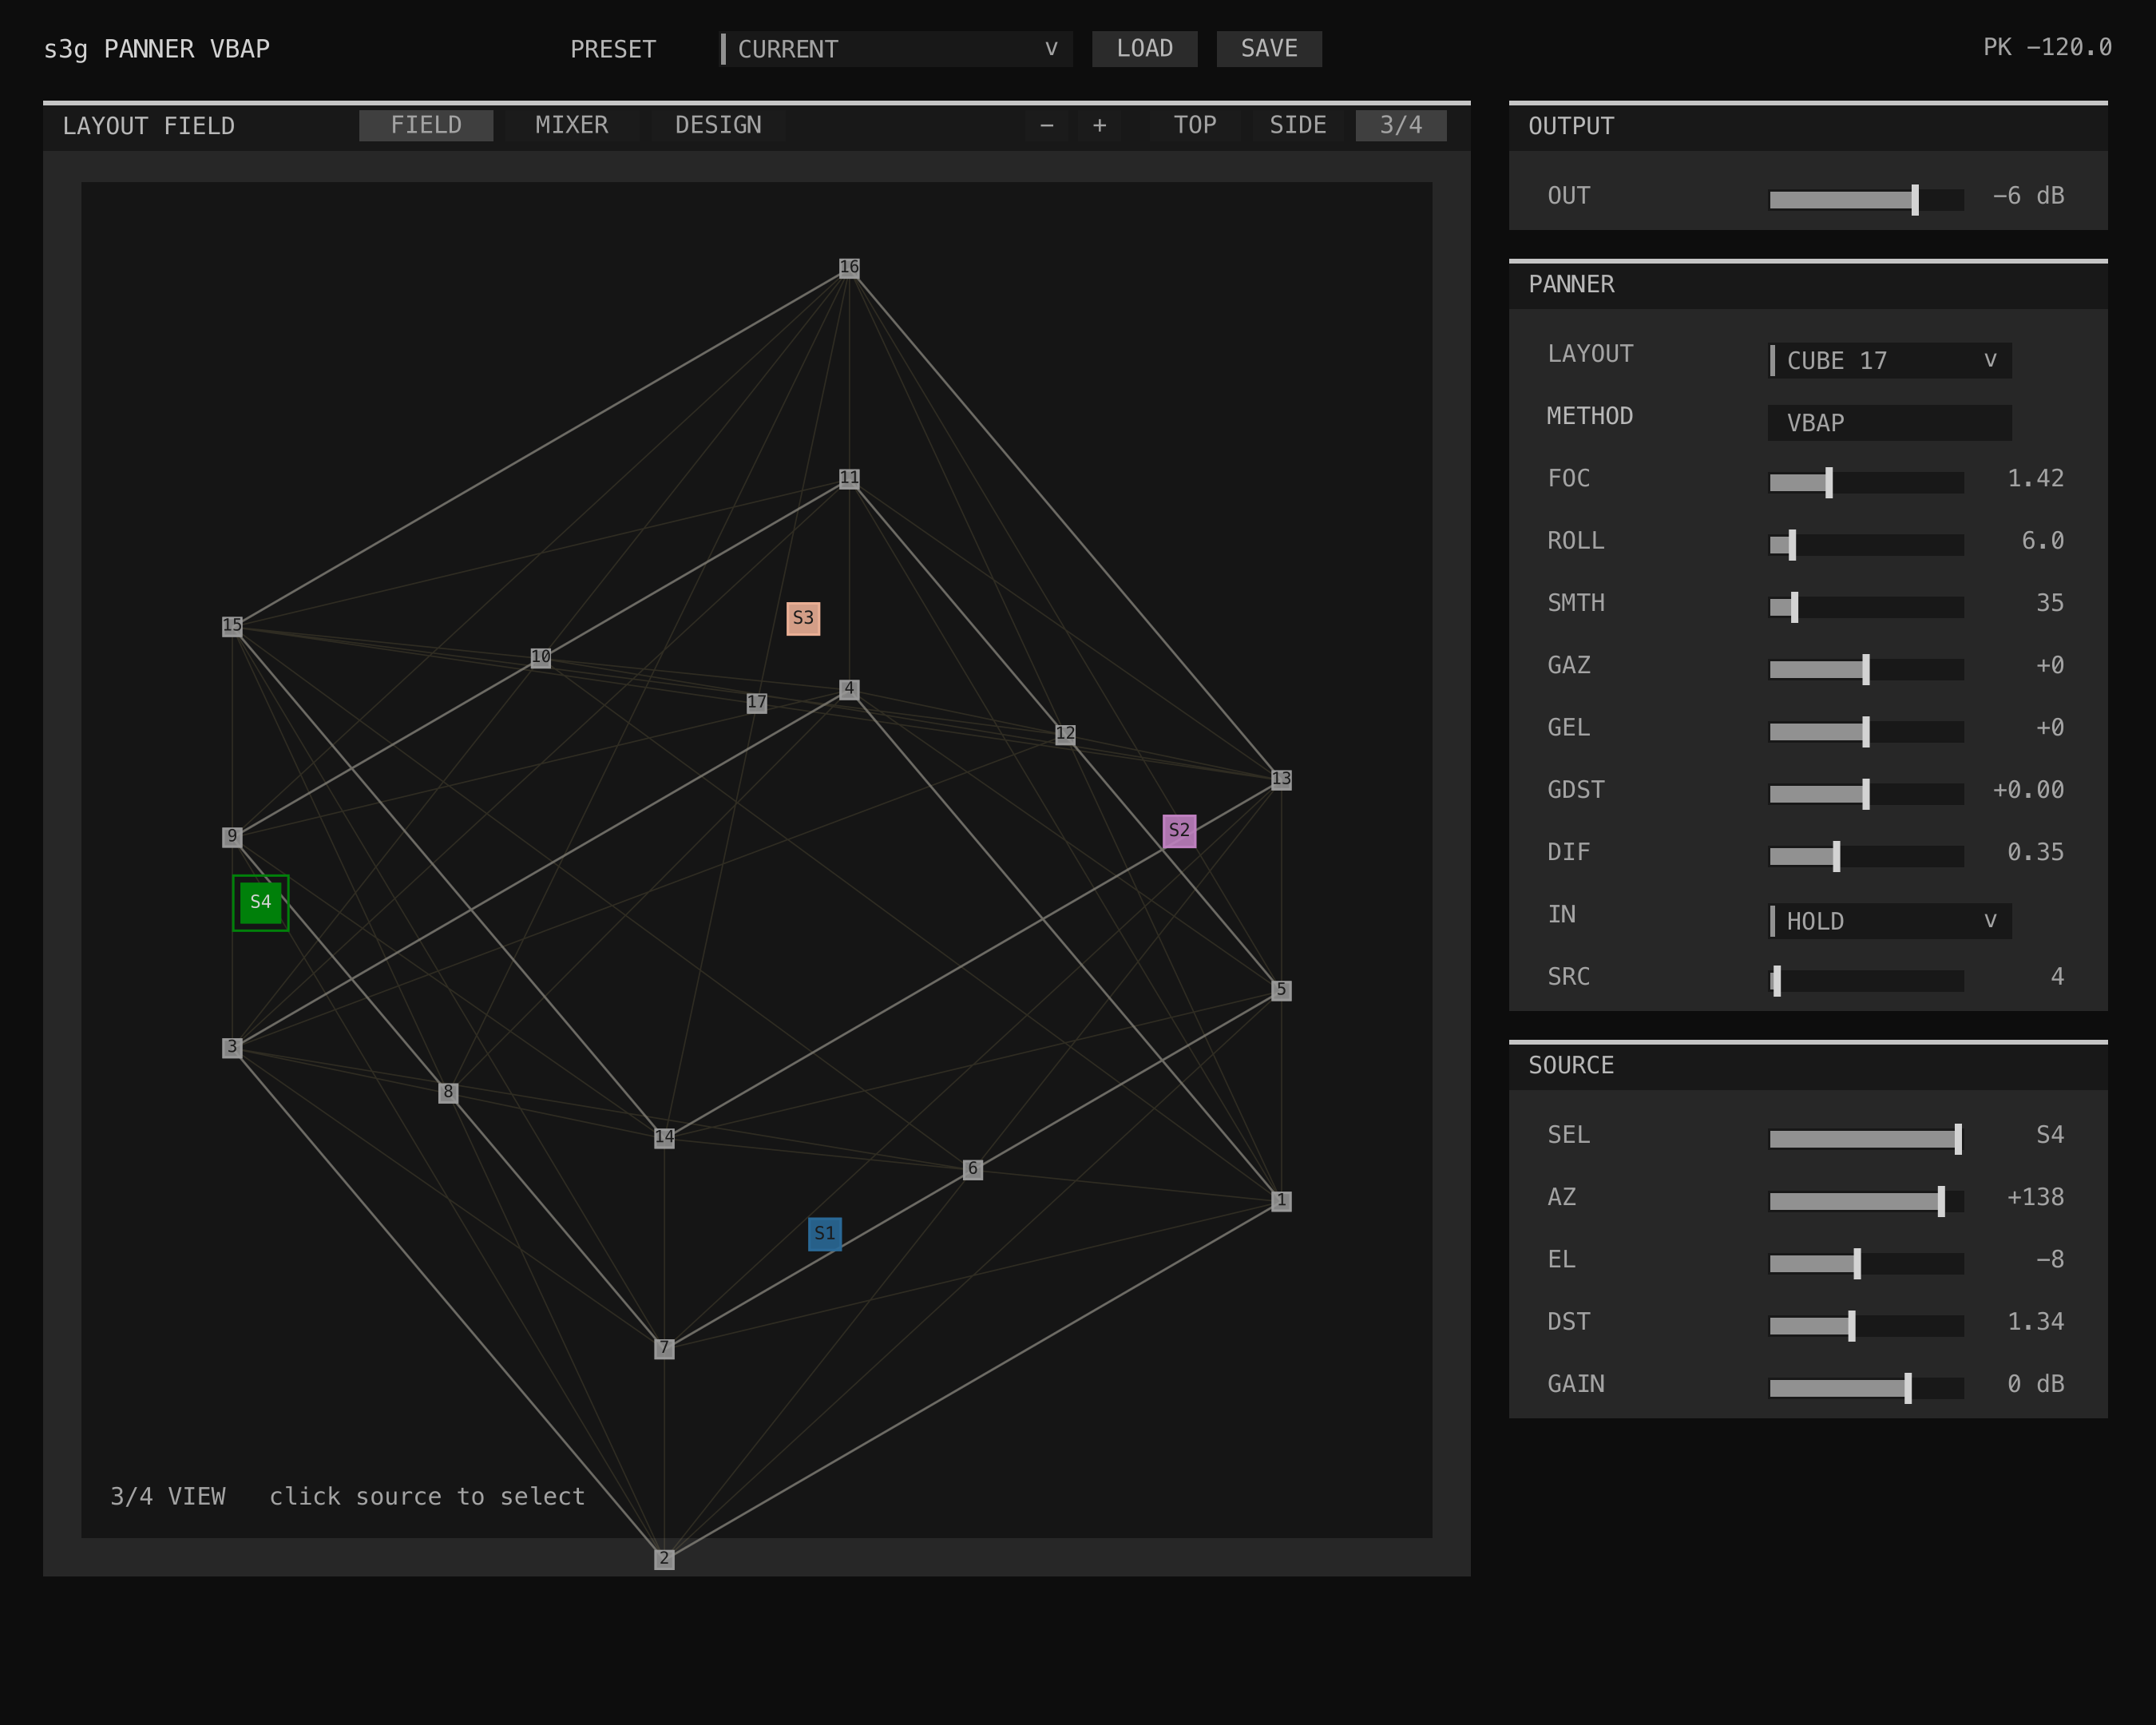Open the MIXER tab
This screenshot has height=1725, width=2156.
[x=572, y=125]
